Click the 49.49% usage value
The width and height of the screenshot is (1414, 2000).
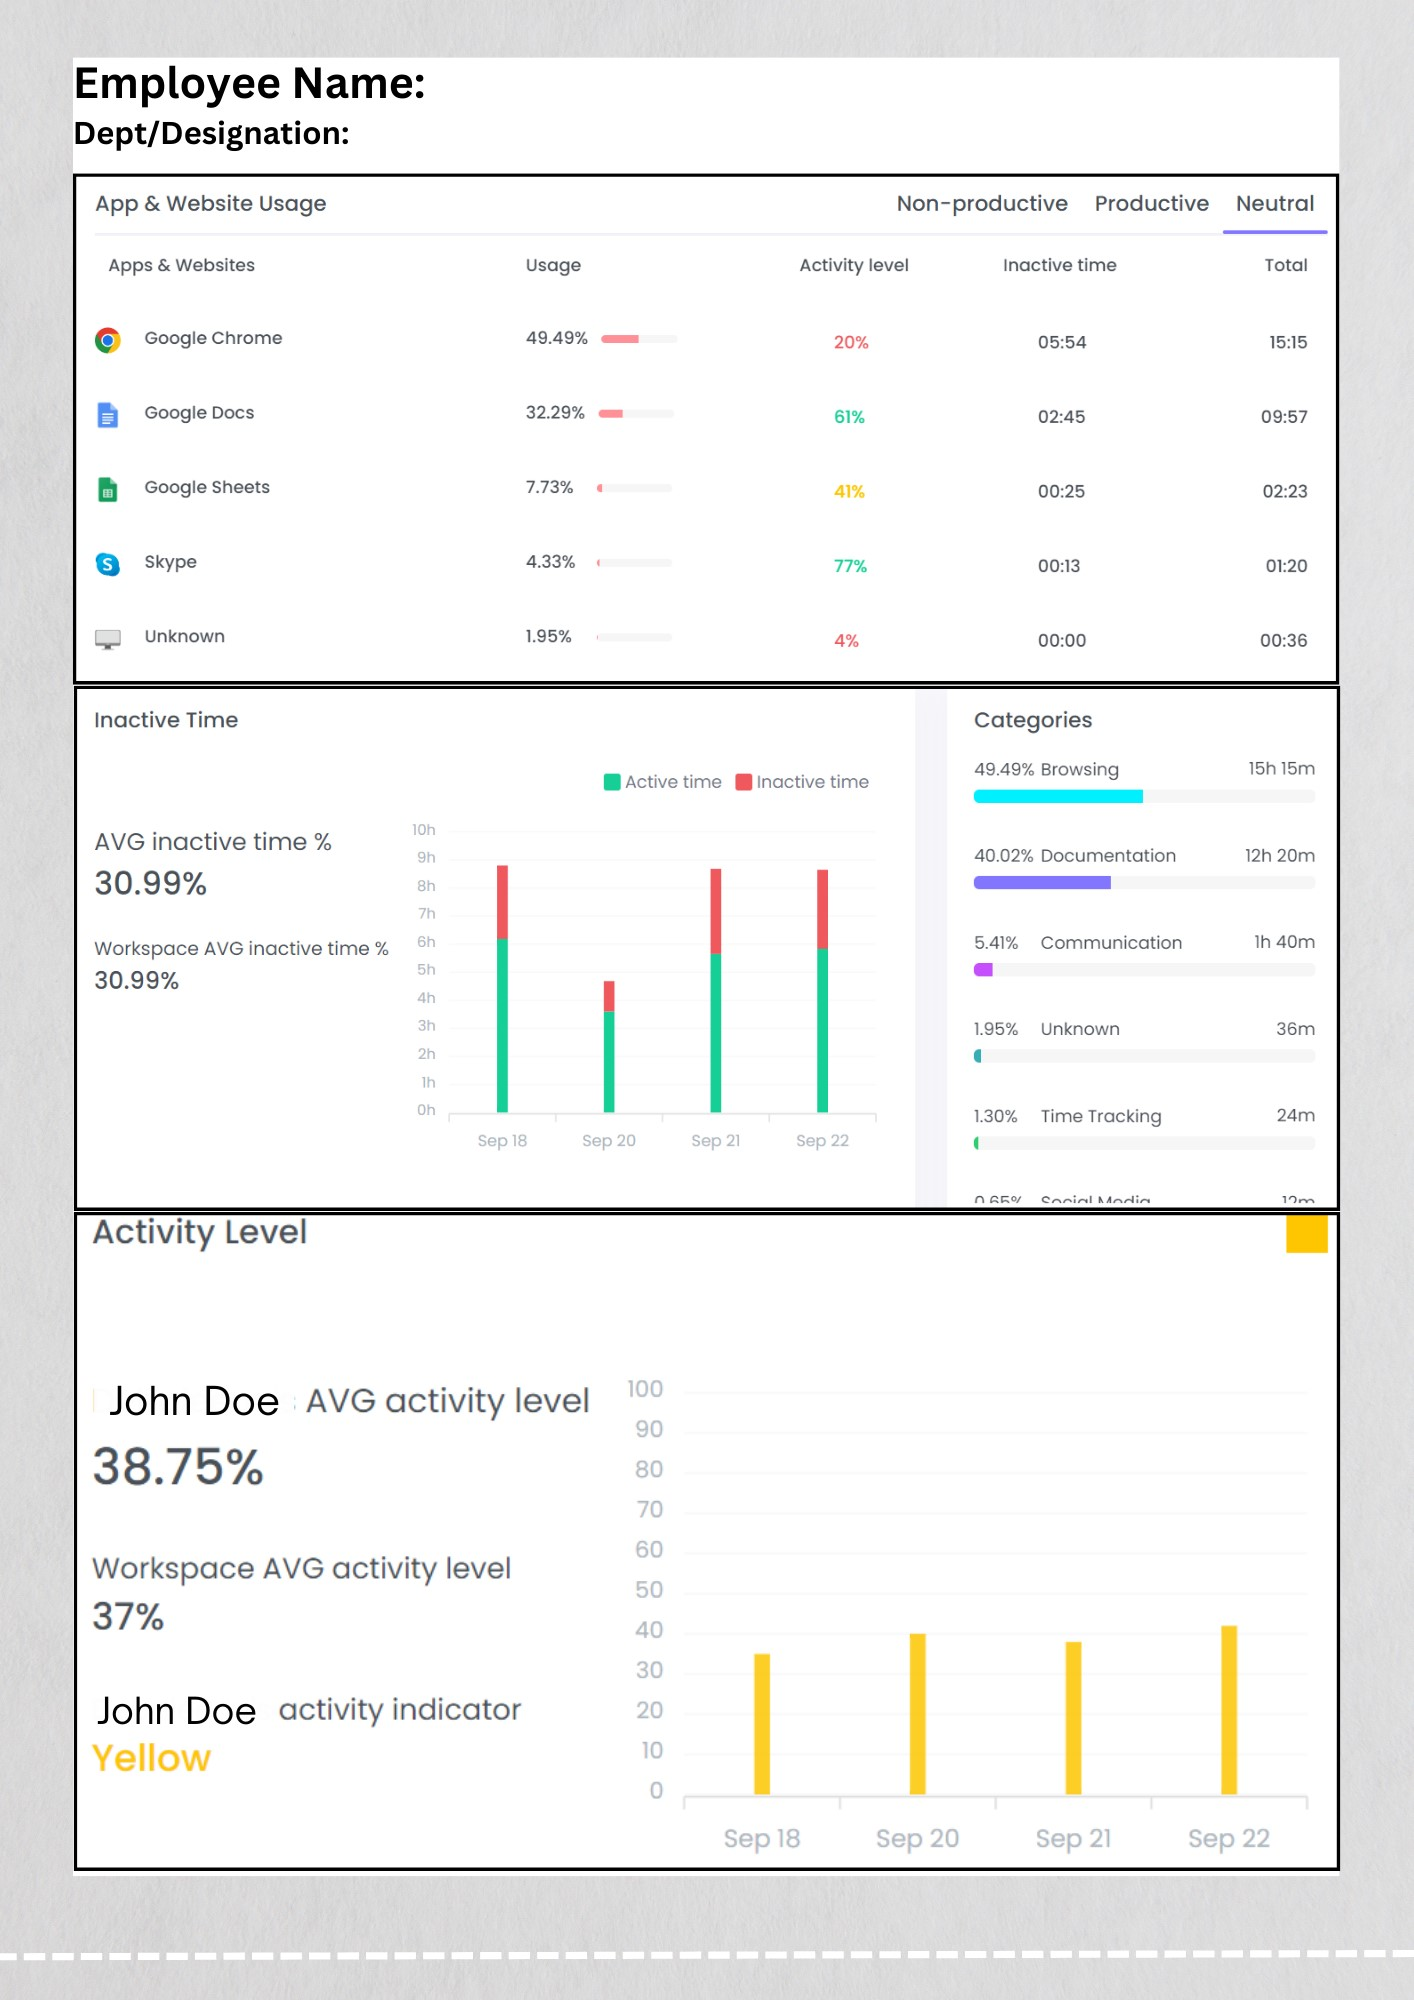point(557,338)
